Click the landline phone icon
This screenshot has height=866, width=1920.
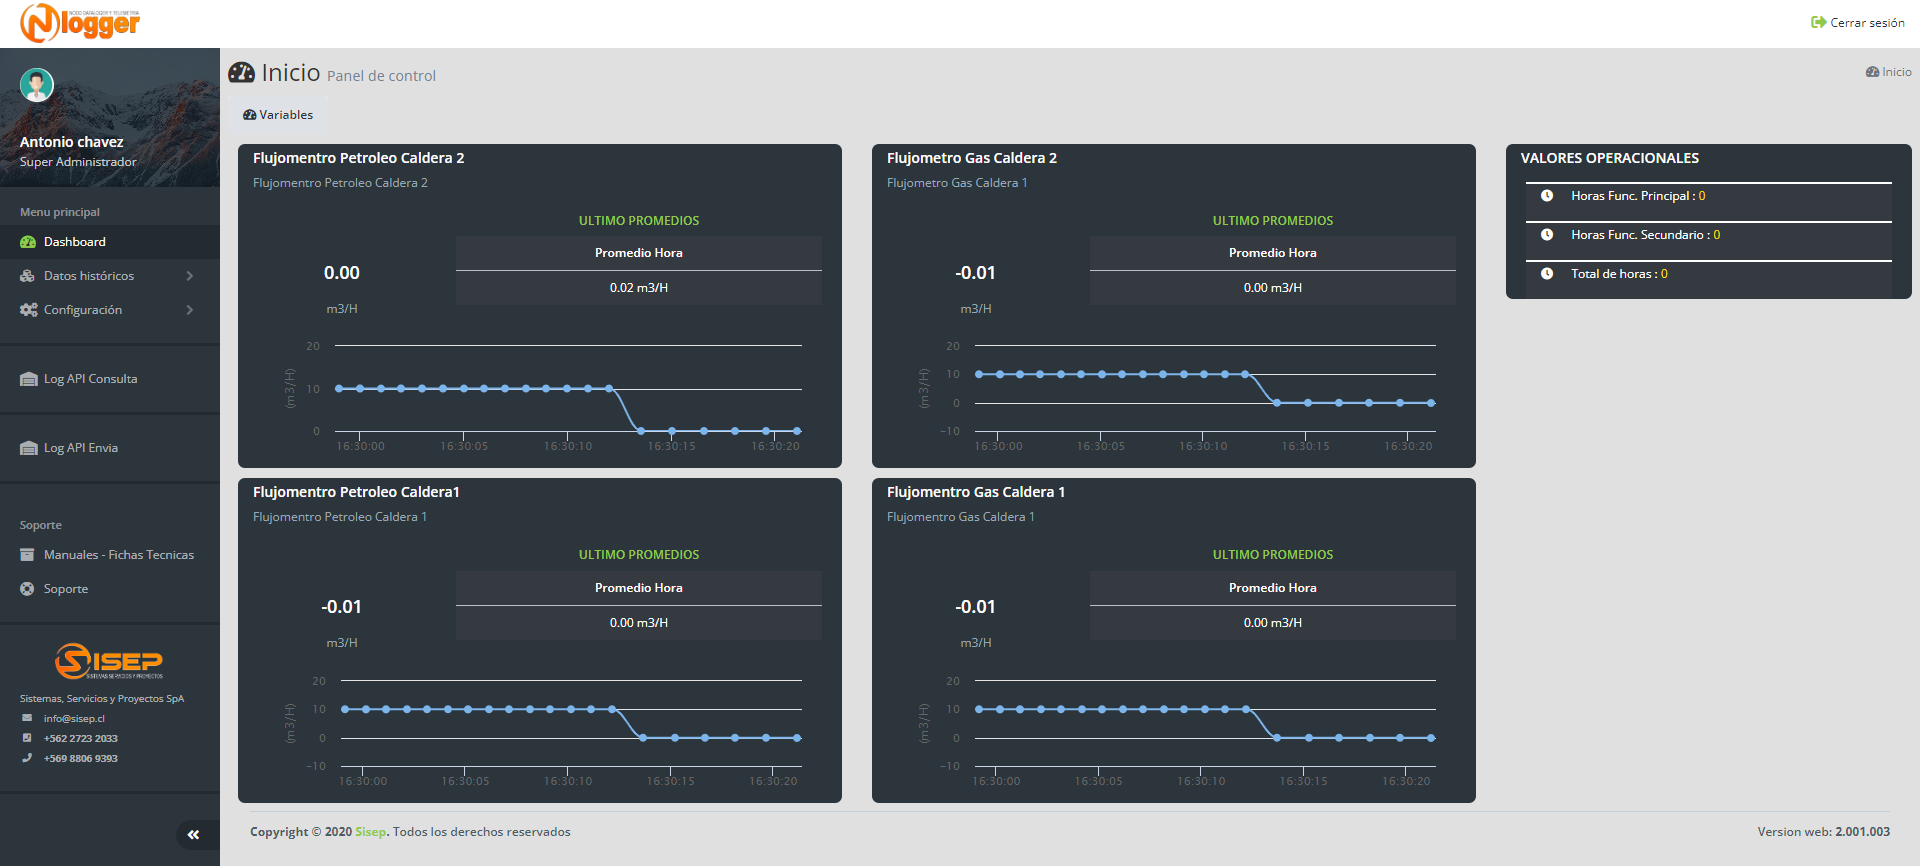click(x=27, y=738)
